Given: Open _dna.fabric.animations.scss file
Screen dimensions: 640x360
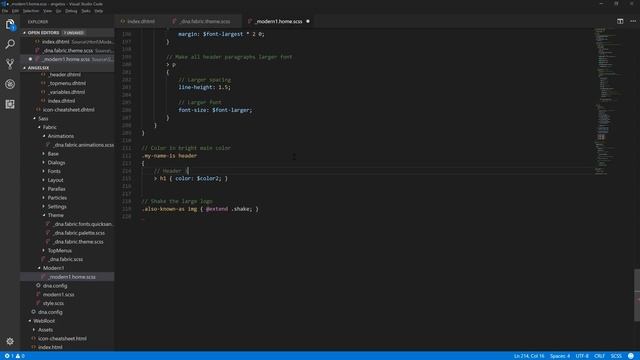Looking at the screenshot, I should click(x=67, y=145).
